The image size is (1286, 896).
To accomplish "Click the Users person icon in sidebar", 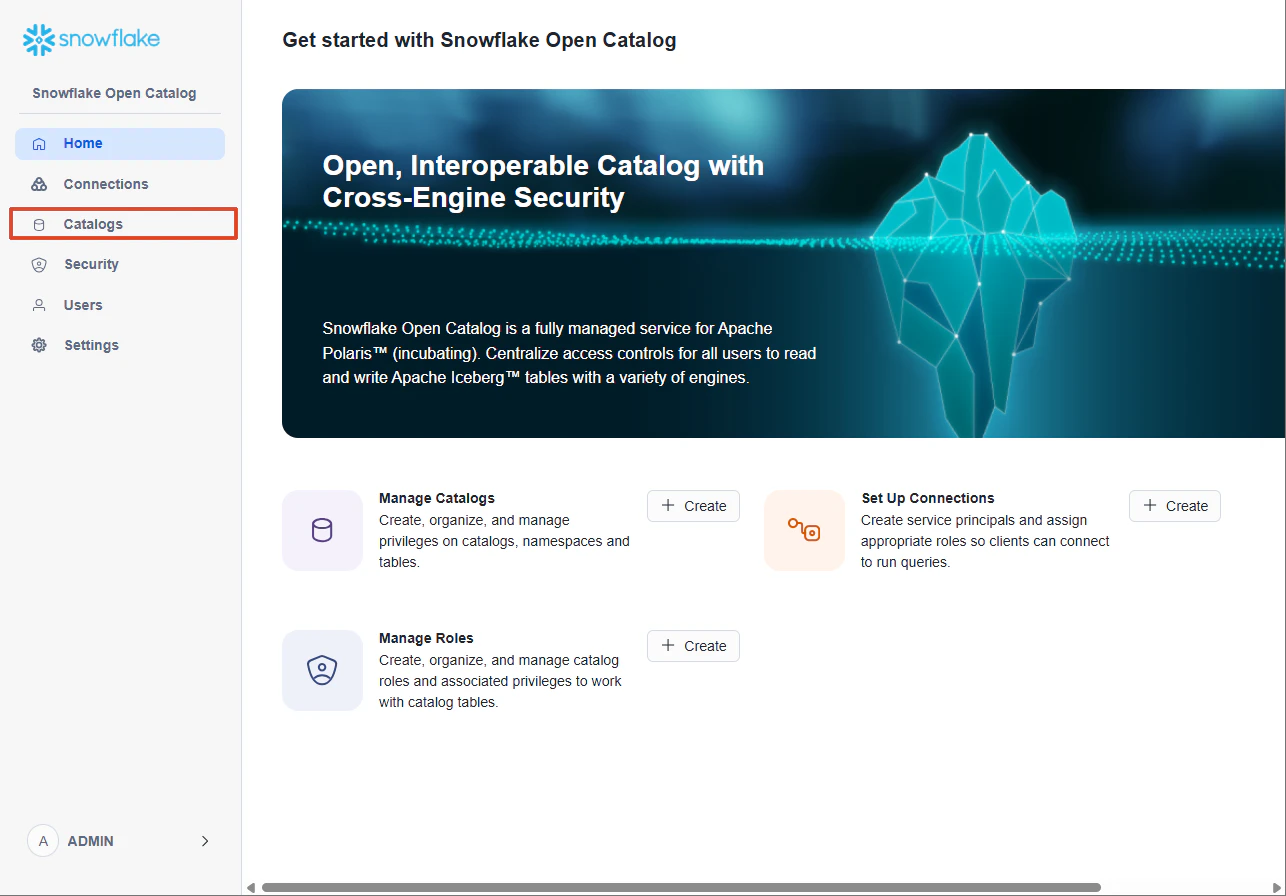I will (39, 305).
